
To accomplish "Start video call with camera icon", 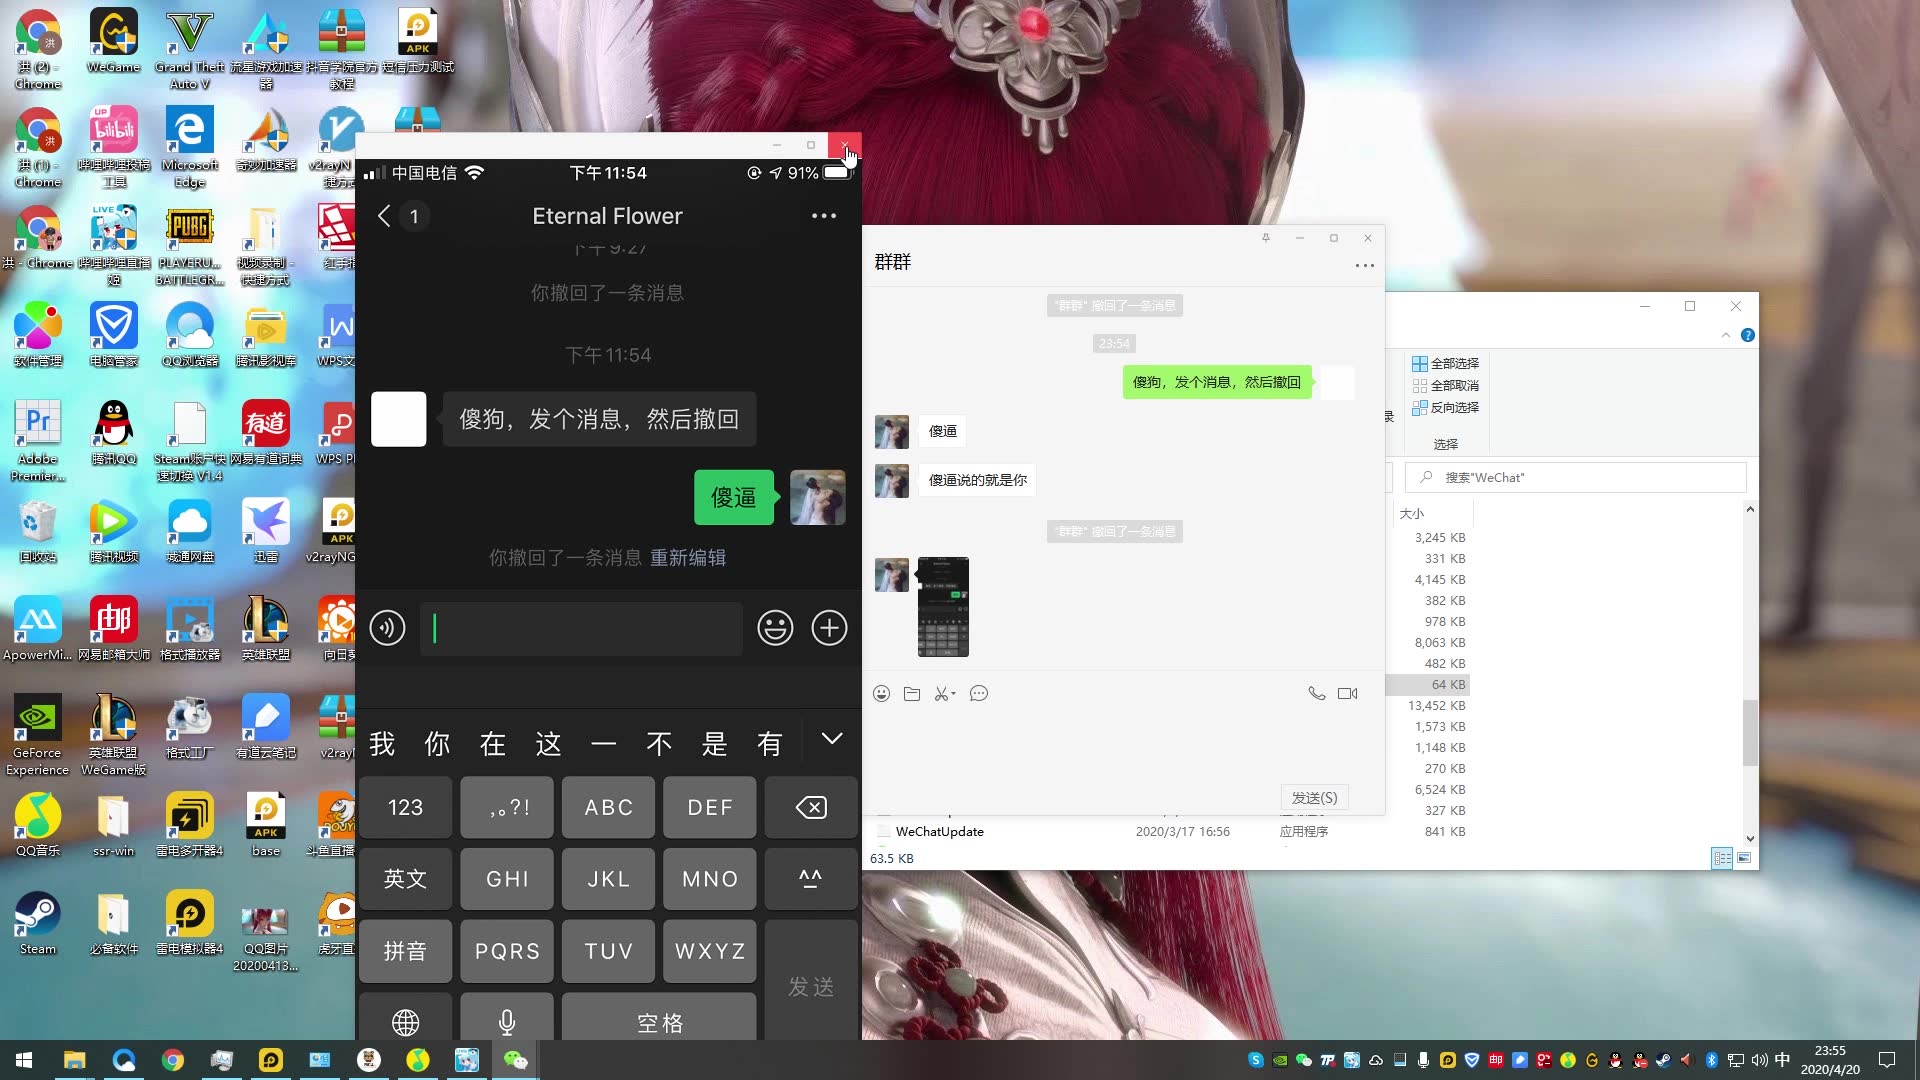I will (x=1347, y=694).
